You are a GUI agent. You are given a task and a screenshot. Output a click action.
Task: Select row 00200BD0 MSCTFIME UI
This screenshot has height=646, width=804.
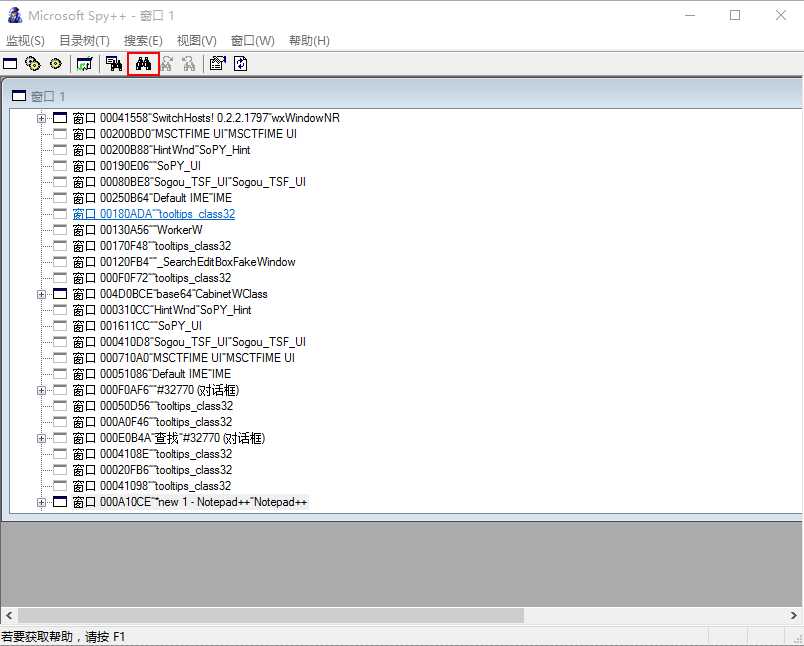pyautogui.click(x=185, y=134)
